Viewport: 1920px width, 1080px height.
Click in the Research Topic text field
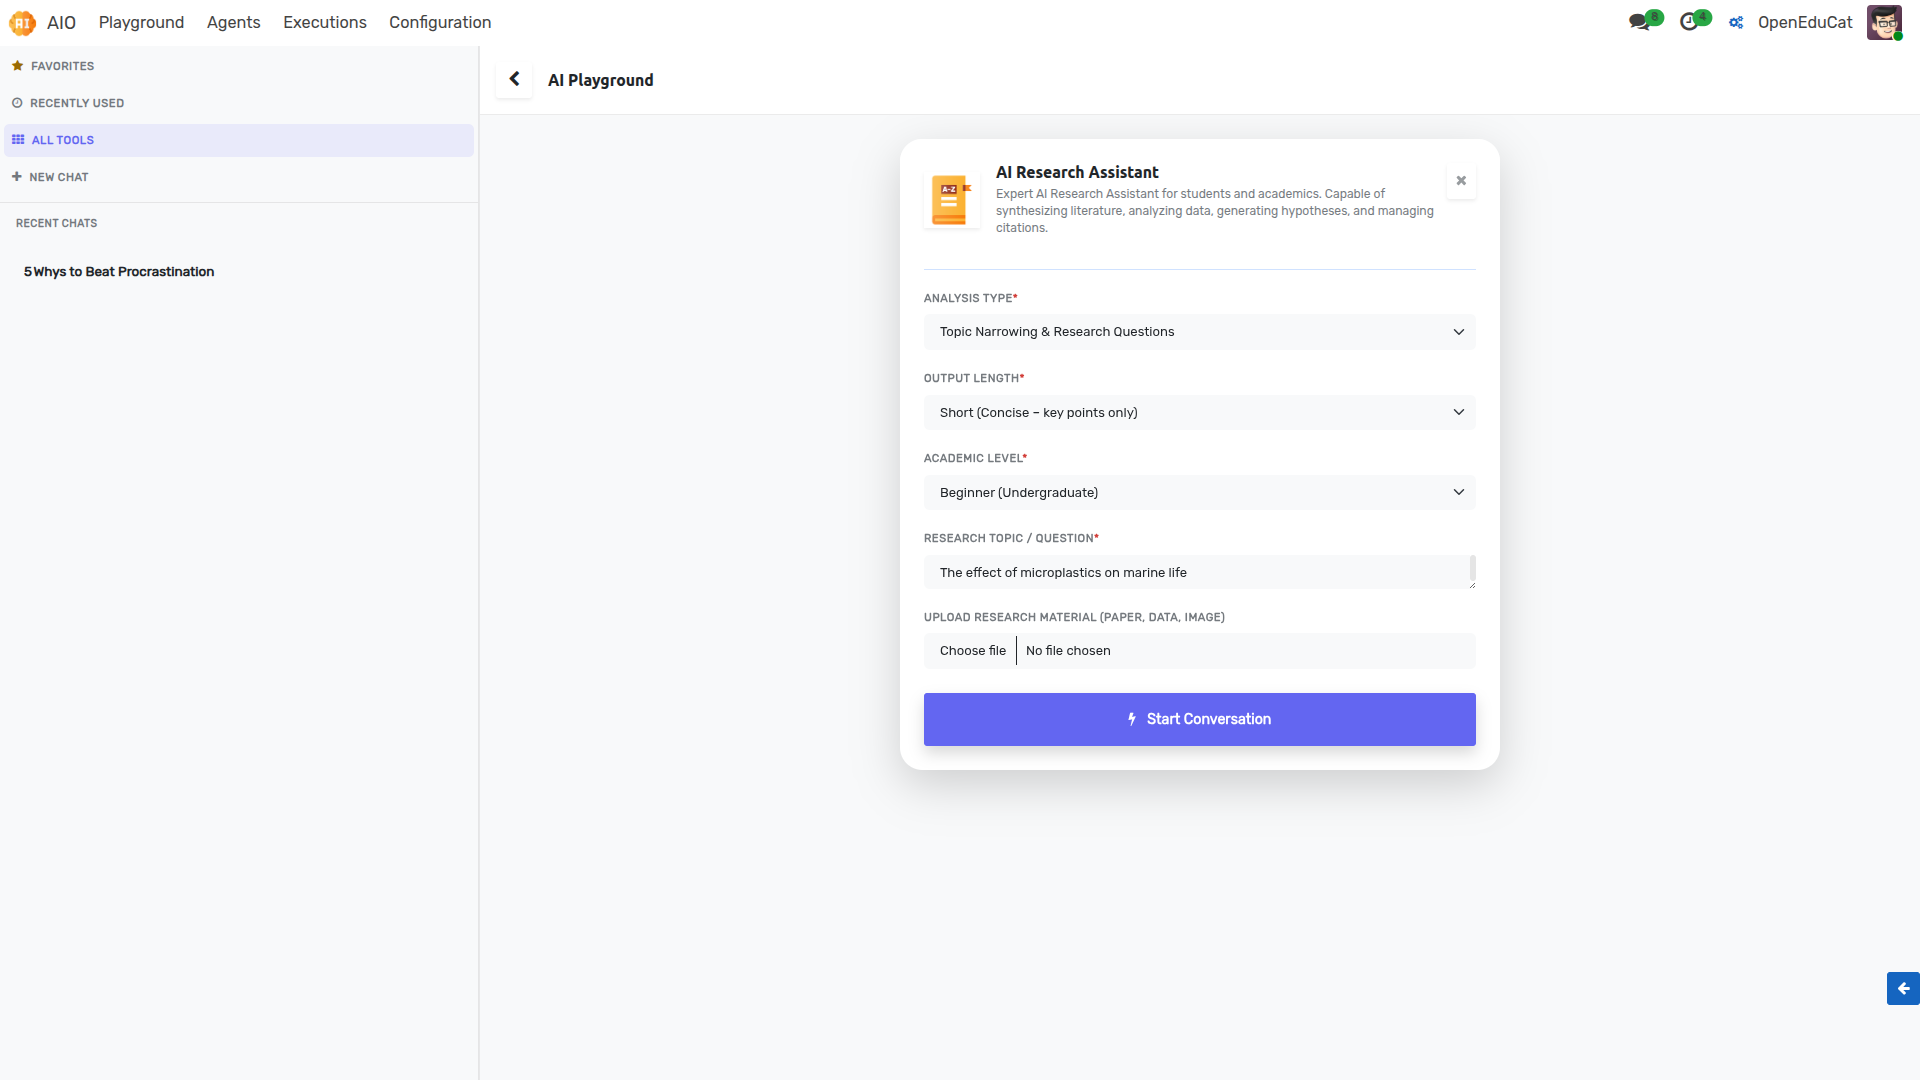point(1199,572)
